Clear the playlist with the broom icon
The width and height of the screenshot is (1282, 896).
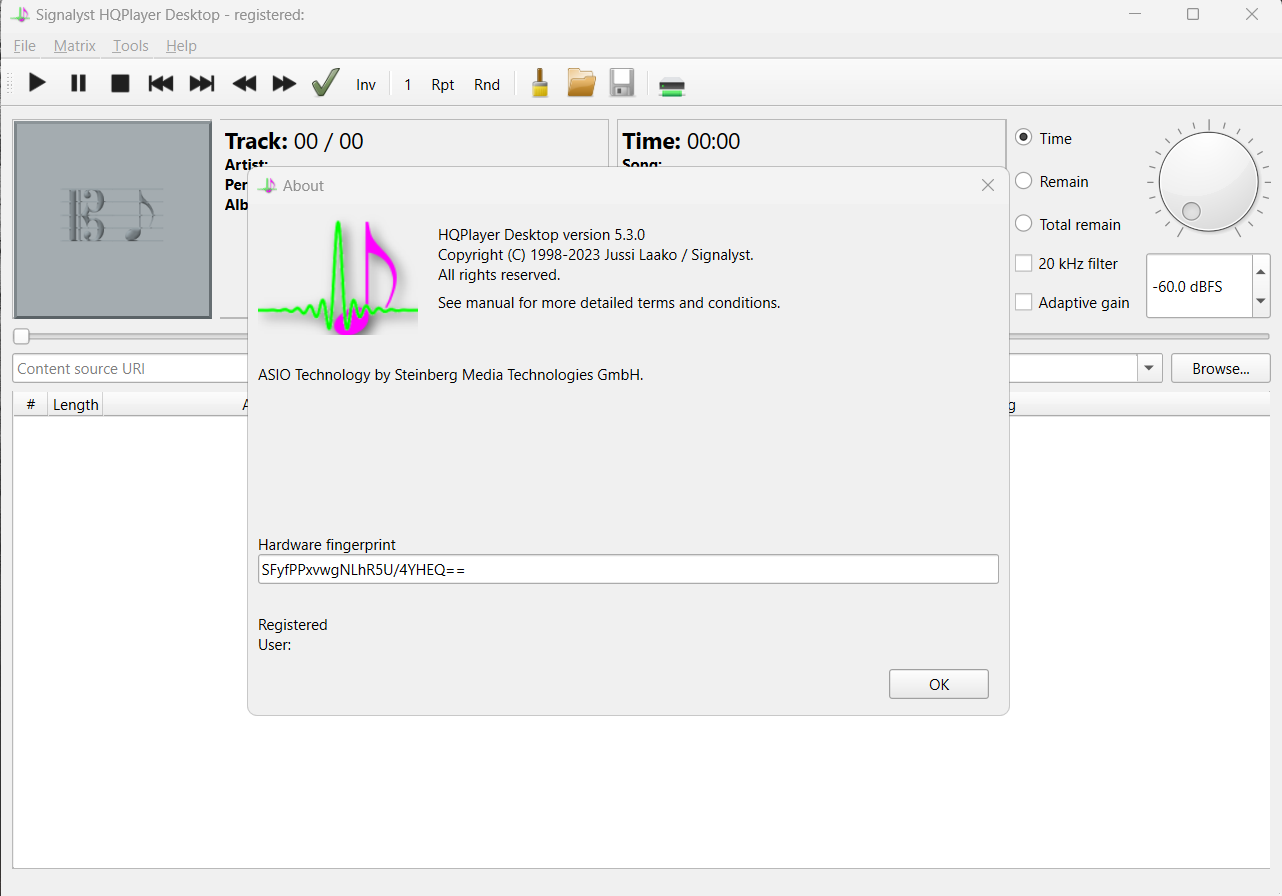[539, 83]
